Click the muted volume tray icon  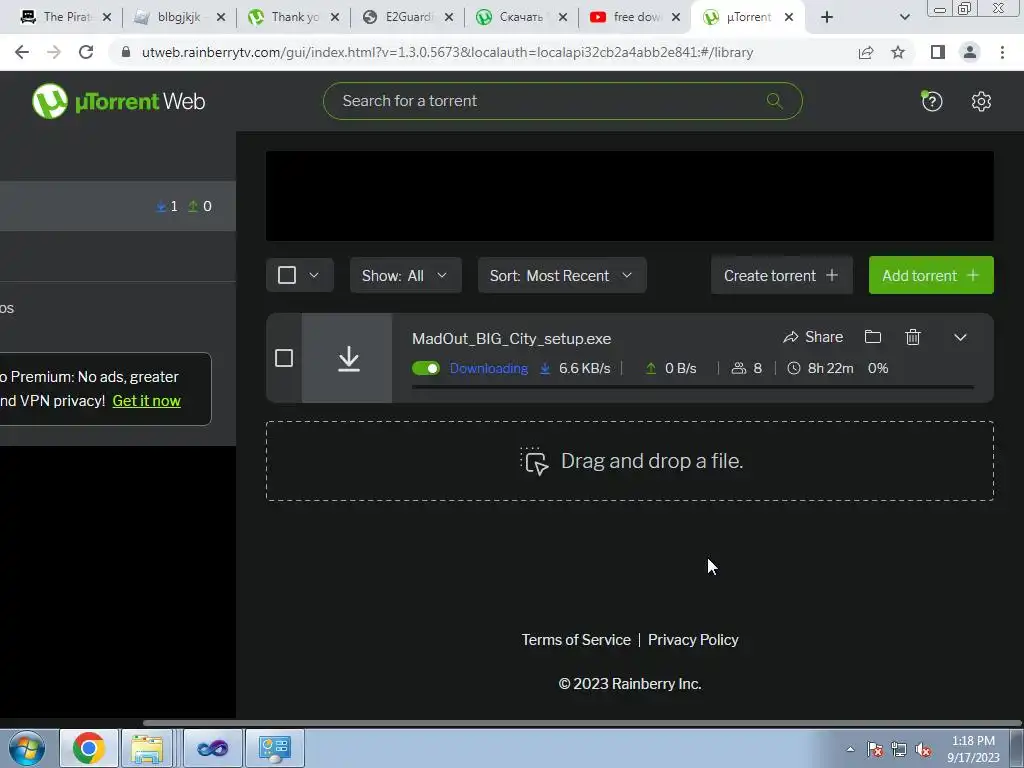[x=923, y=749]
